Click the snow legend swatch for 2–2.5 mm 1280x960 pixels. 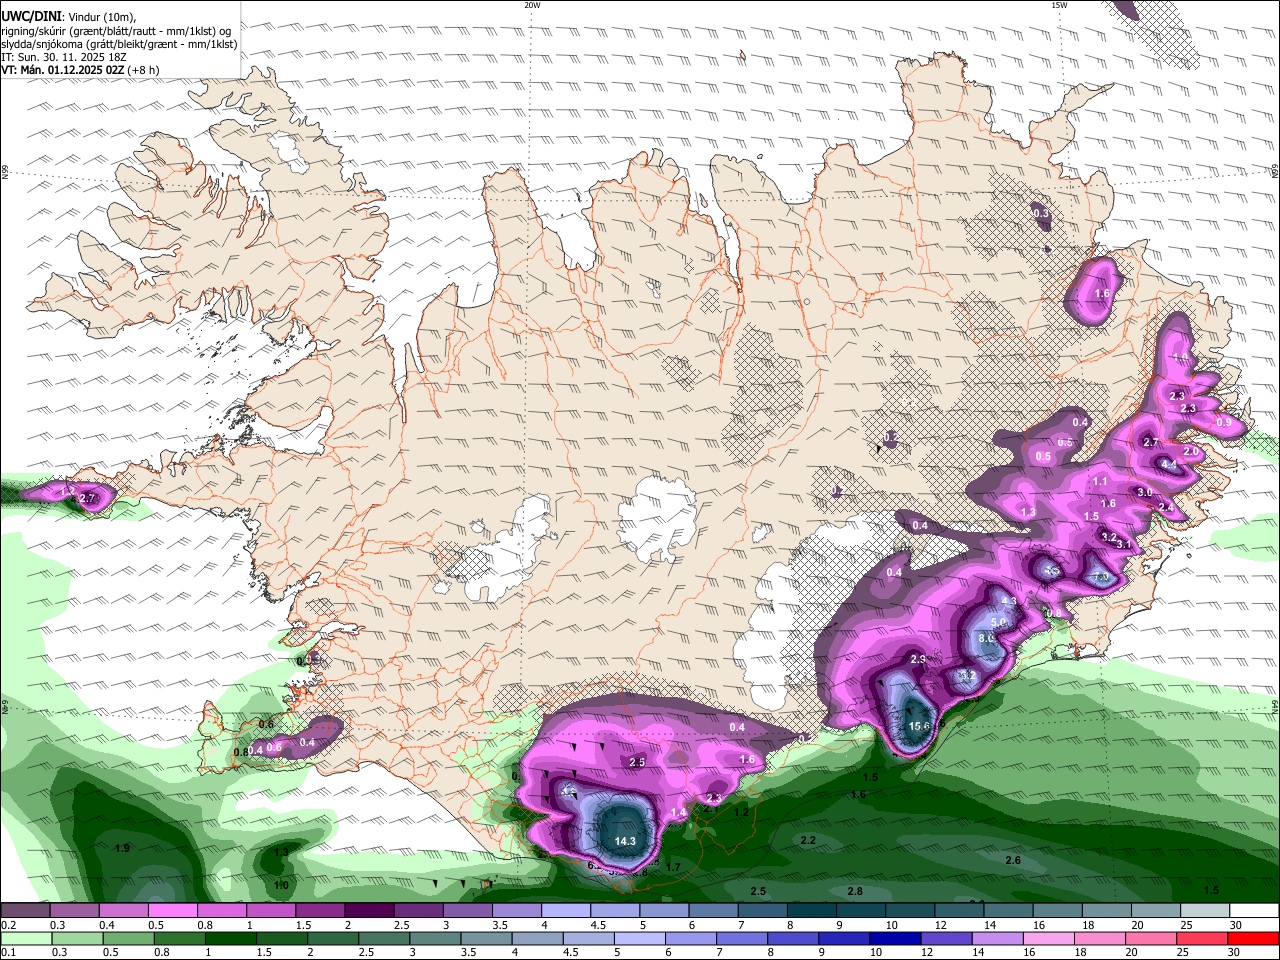[368, 911]
